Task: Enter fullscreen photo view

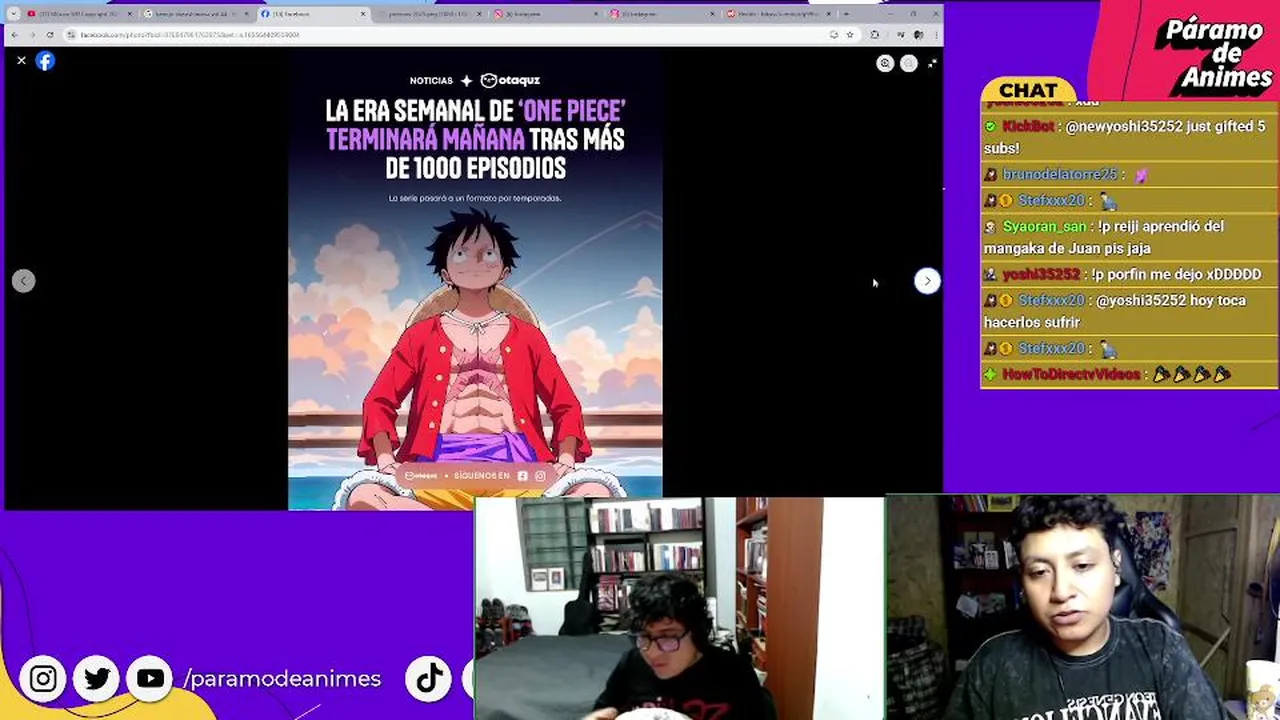Action: pyautogui.click(x=932, y=63)
